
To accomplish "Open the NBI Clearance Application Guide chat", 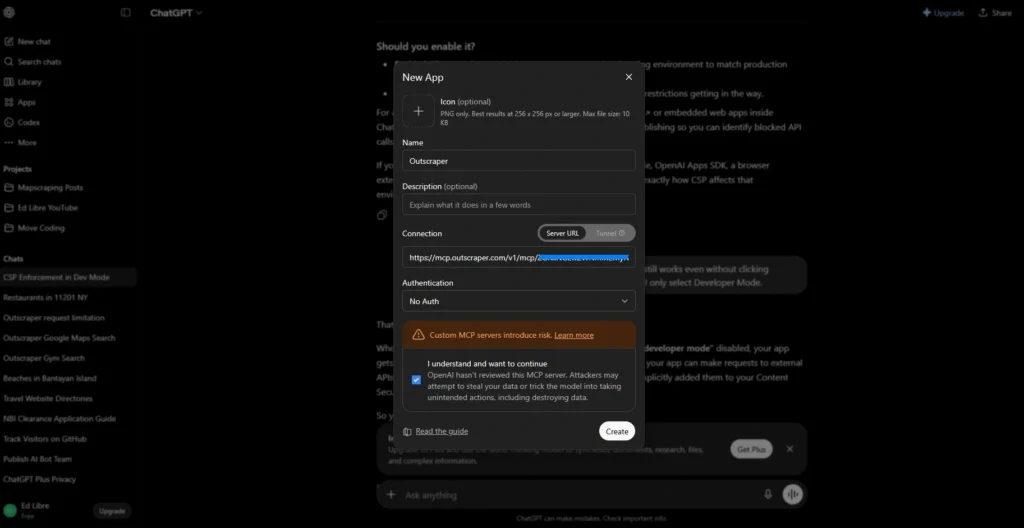I will [59, 419].
